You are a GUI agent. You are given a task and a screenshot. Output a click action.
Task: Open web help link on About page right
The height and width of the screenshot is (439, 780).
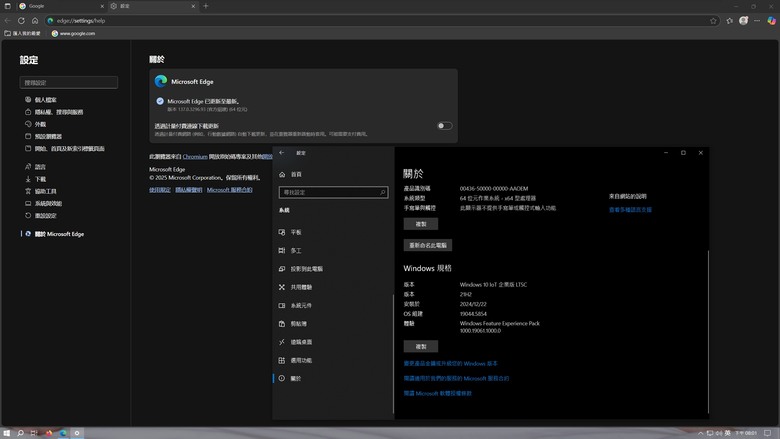click(630, 210)
